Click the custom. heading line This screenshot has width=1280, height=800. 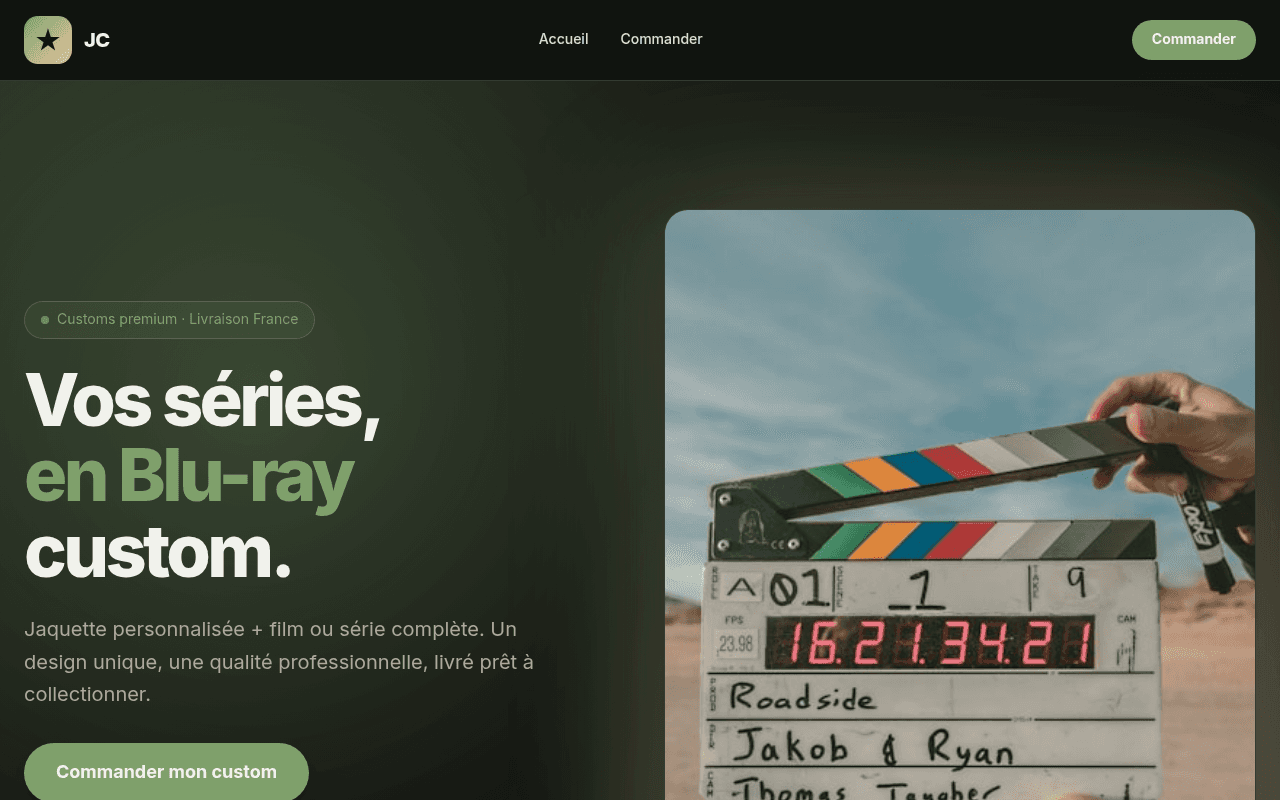point(158,552)
